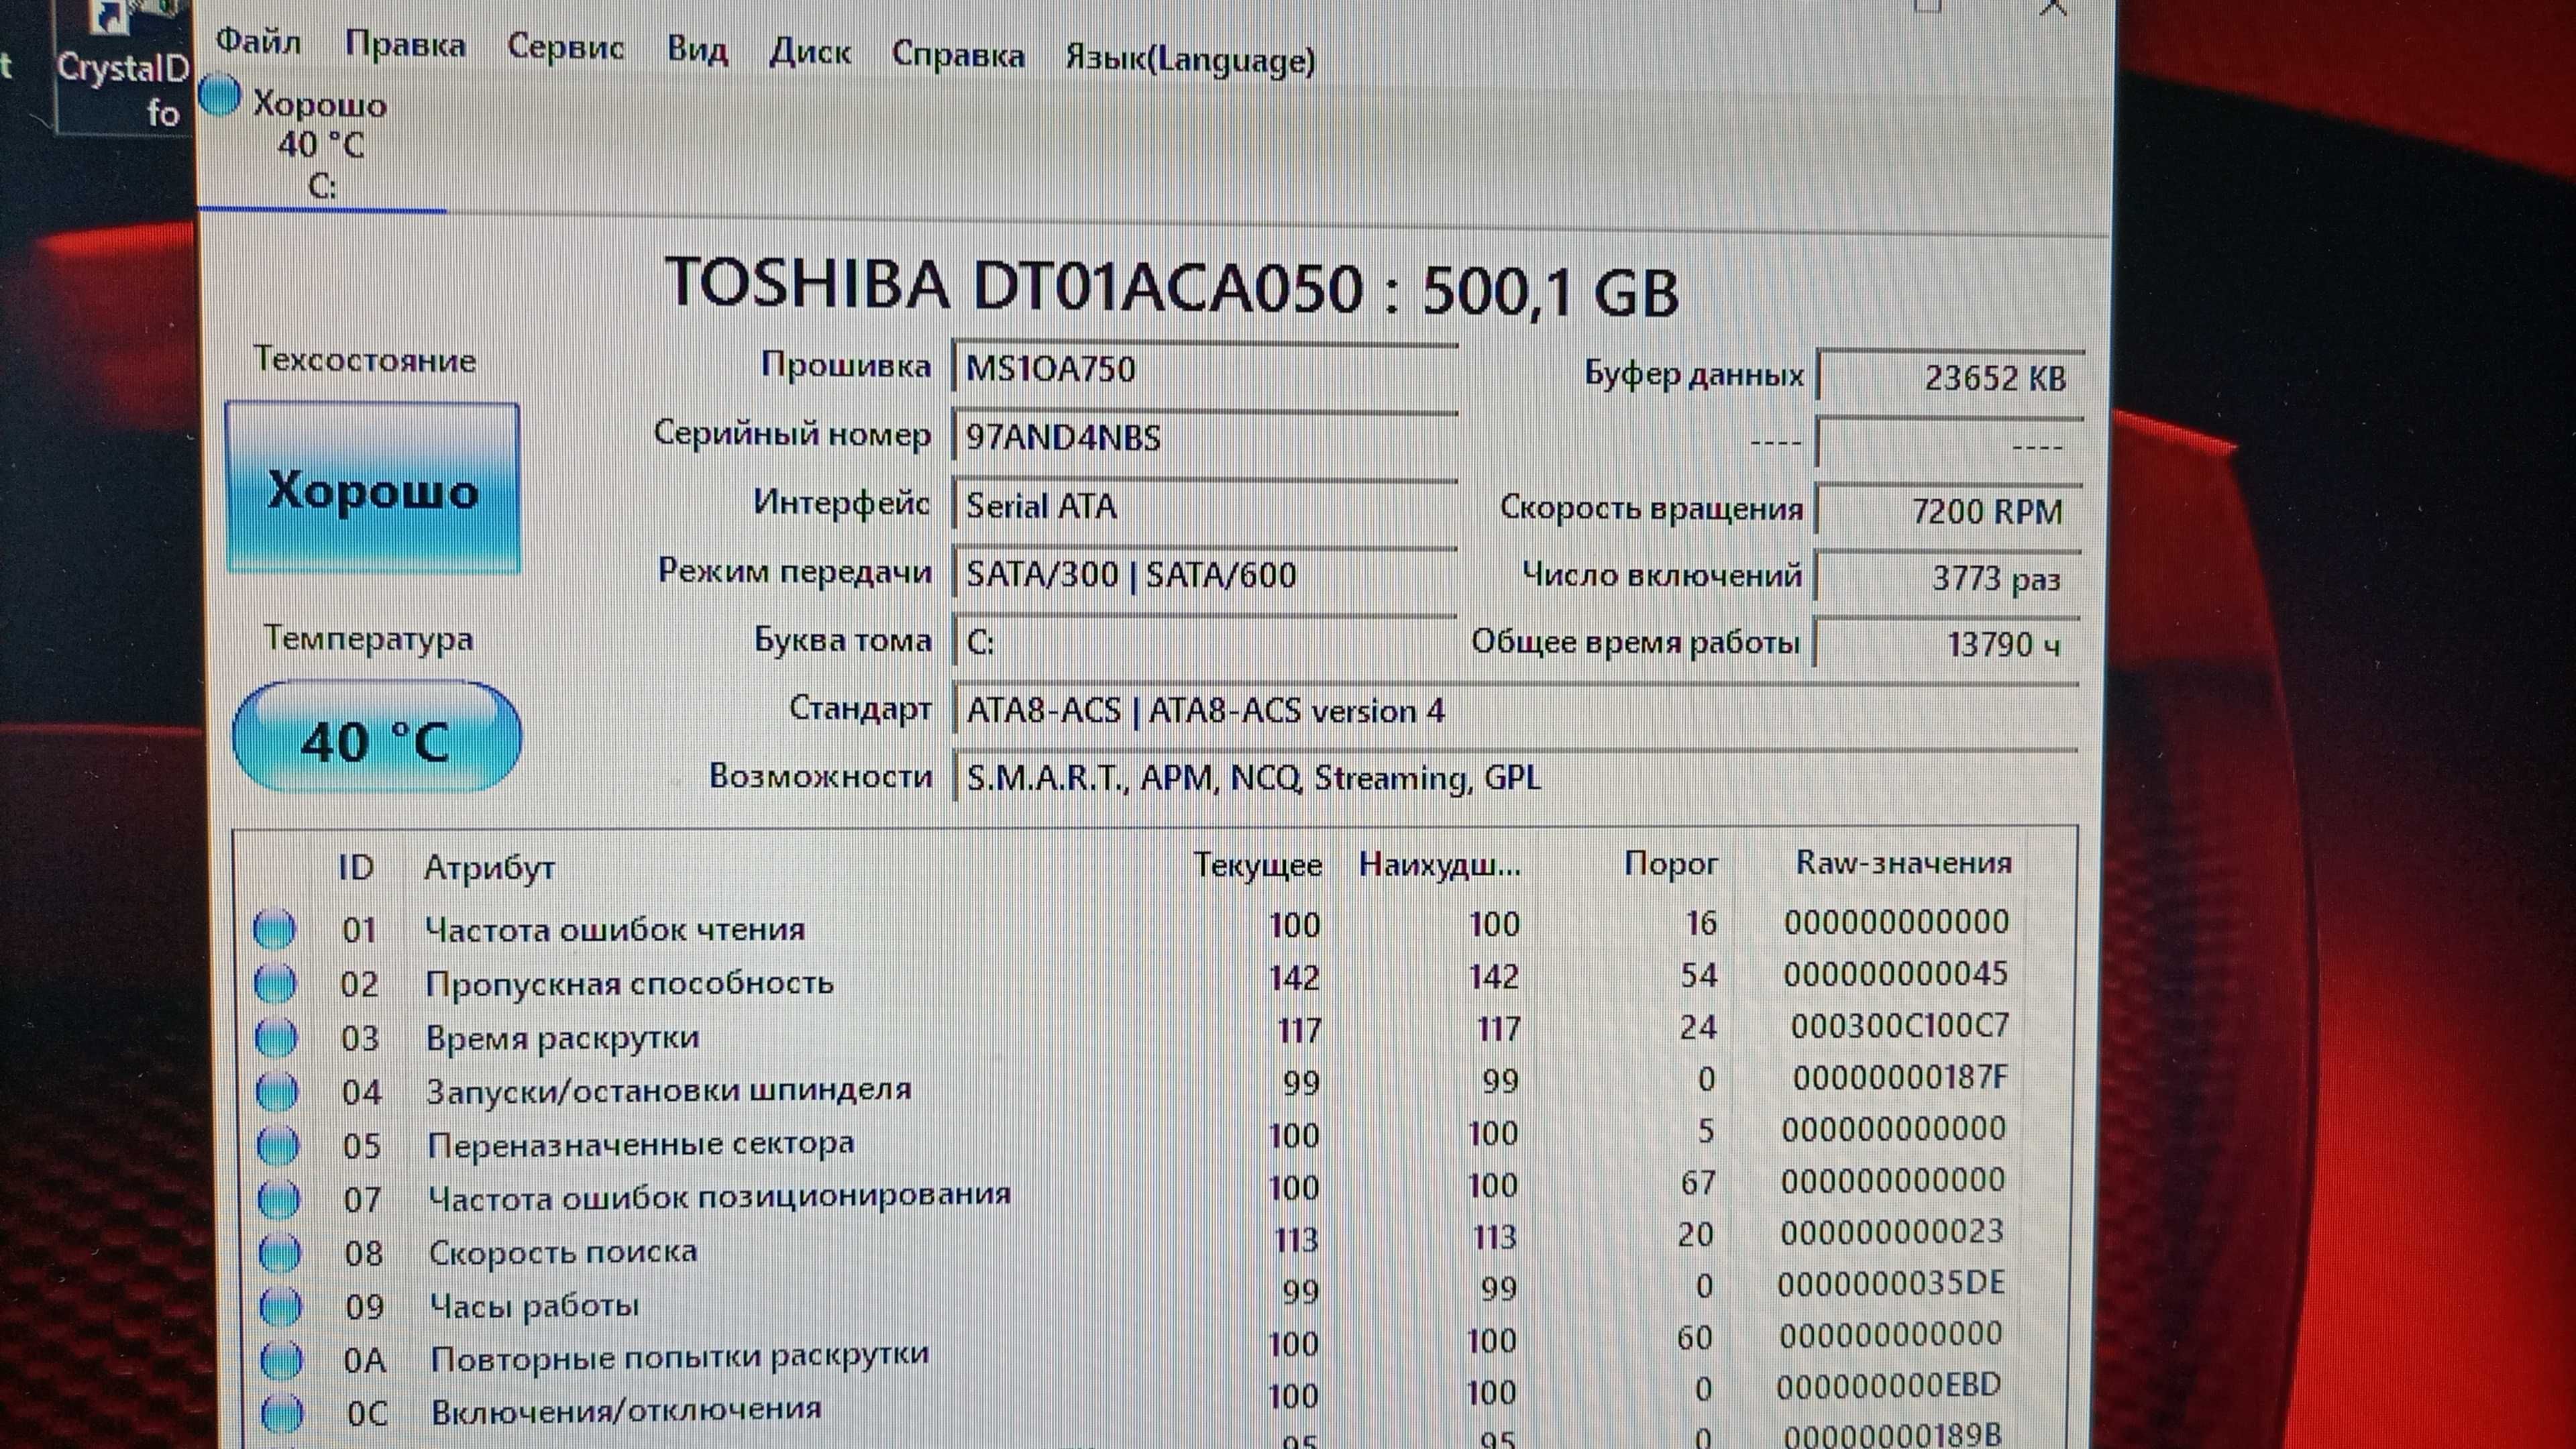2576x1449 pixels.
Task: Click status icon for attribute 08
Action: tap(280, 1252)
